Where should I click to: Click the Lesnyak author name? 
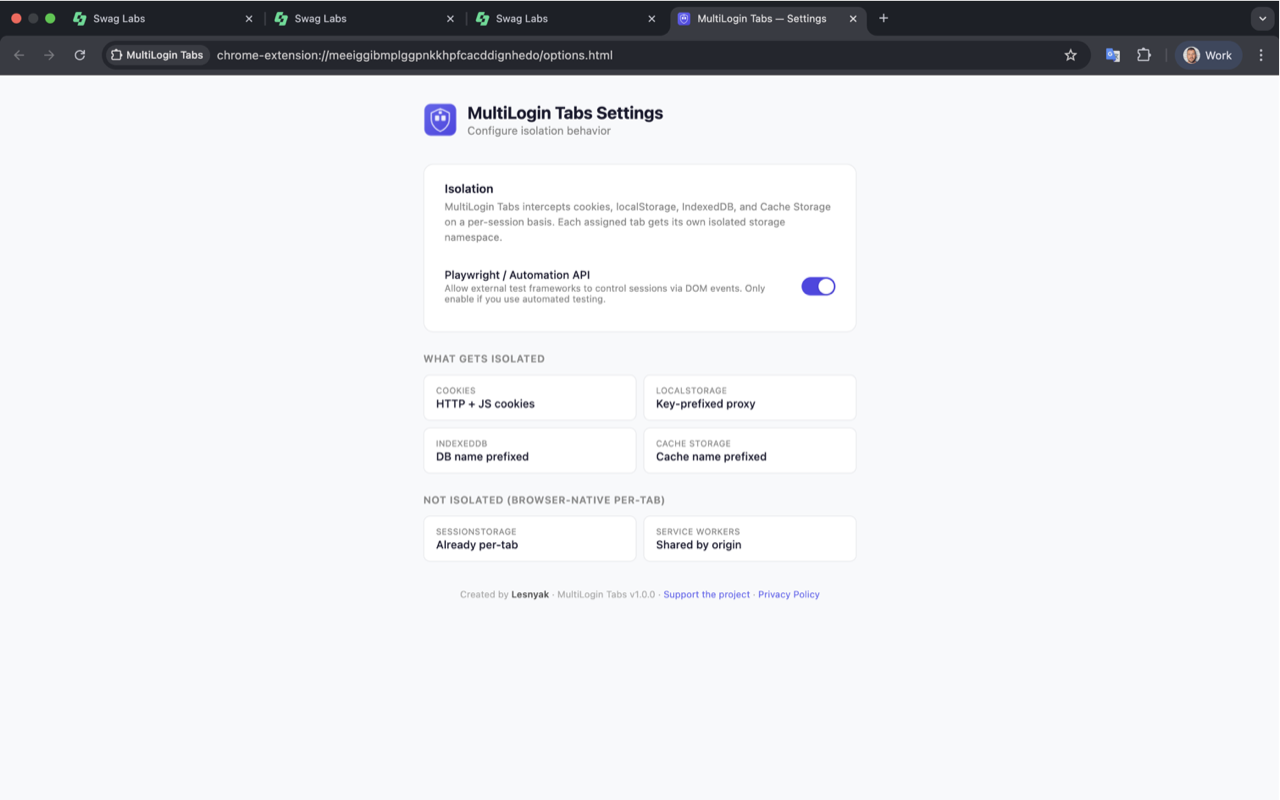pos(530,594)
